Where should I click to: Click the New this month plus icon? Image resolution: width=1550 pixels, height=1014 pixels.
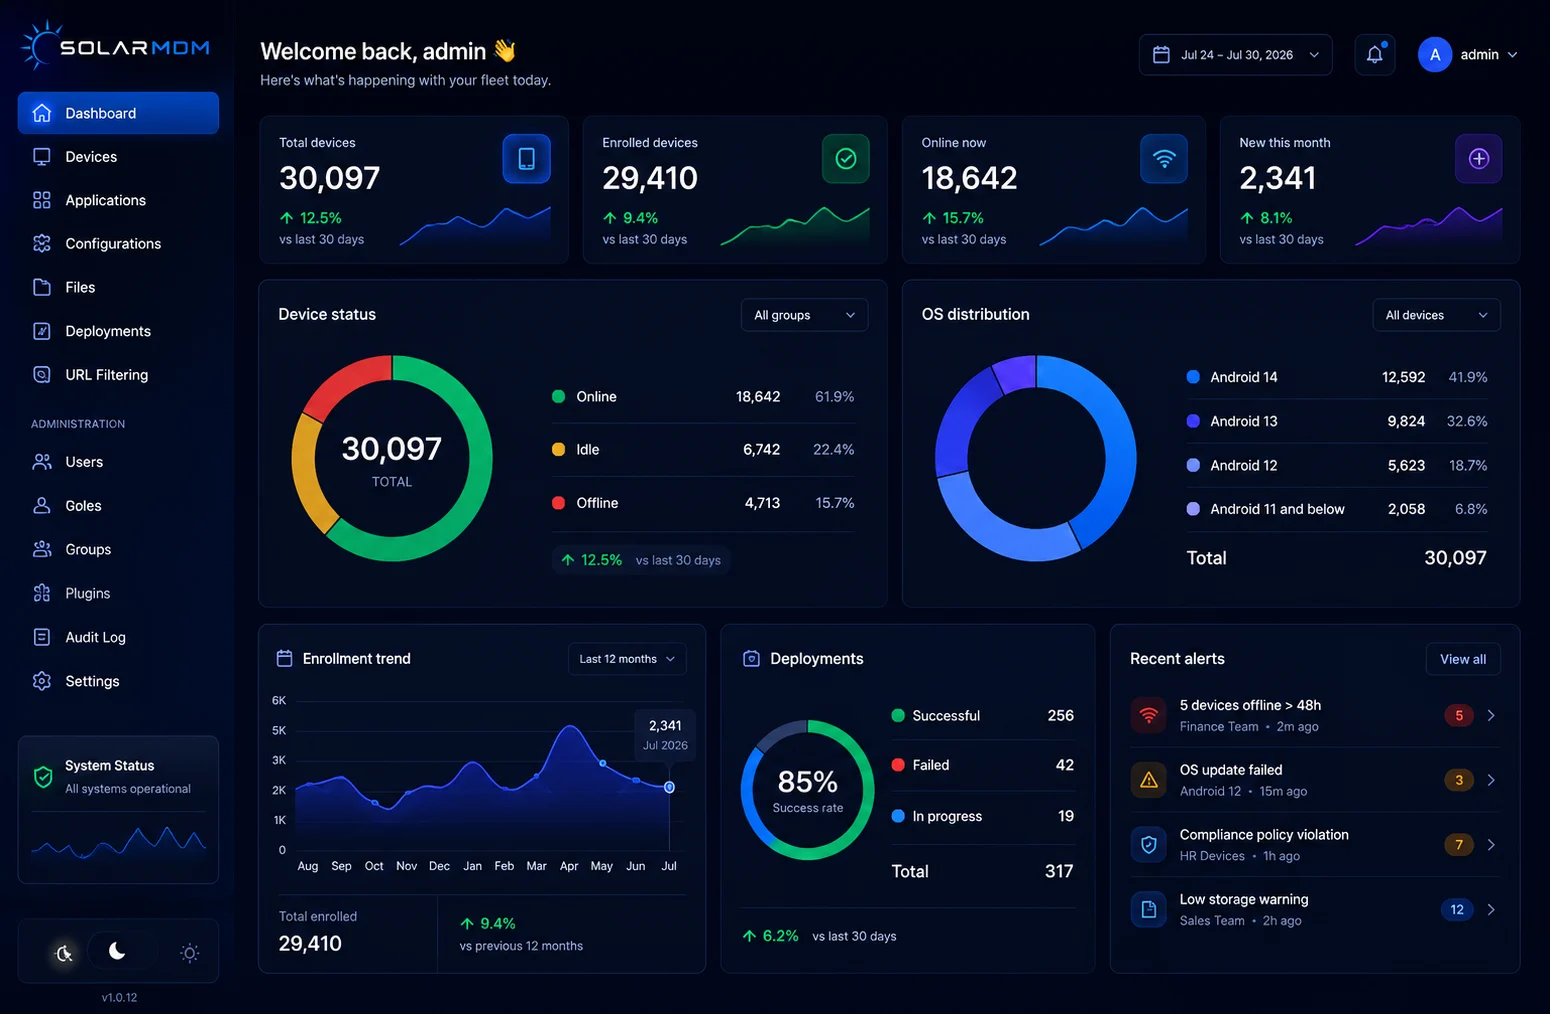coord(1479,159)
